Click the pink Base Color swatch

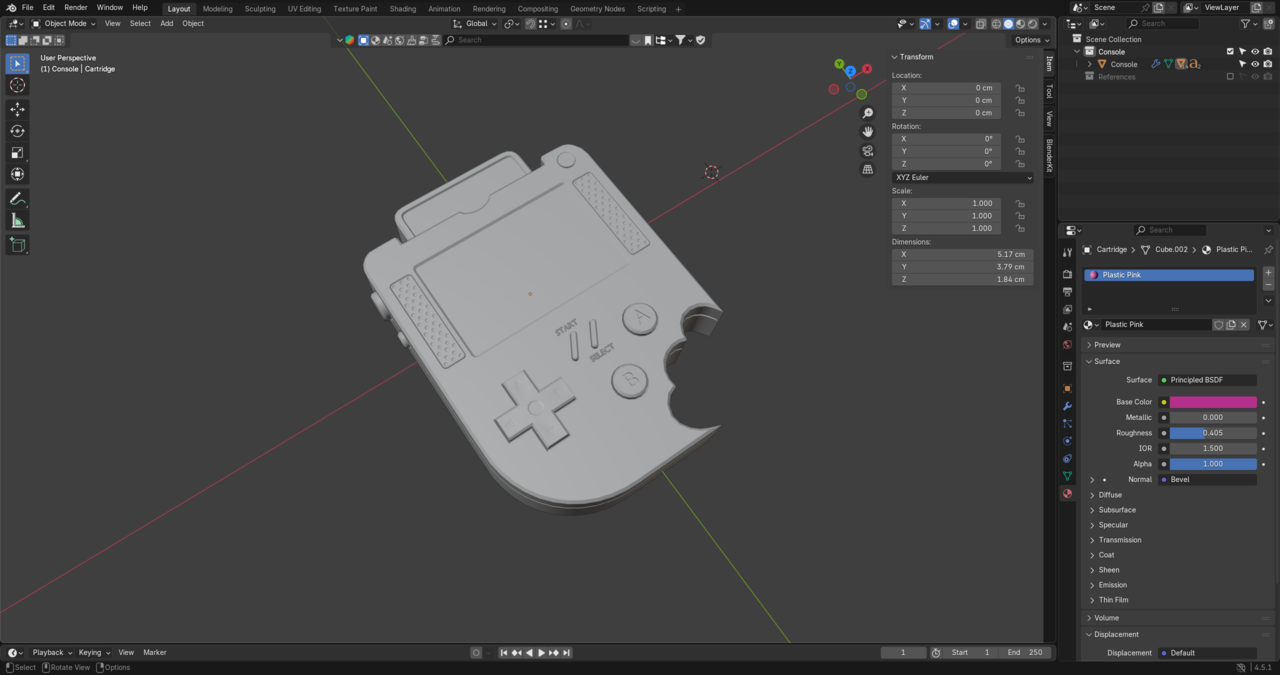pyautogui.click(x=1213, y=402)
